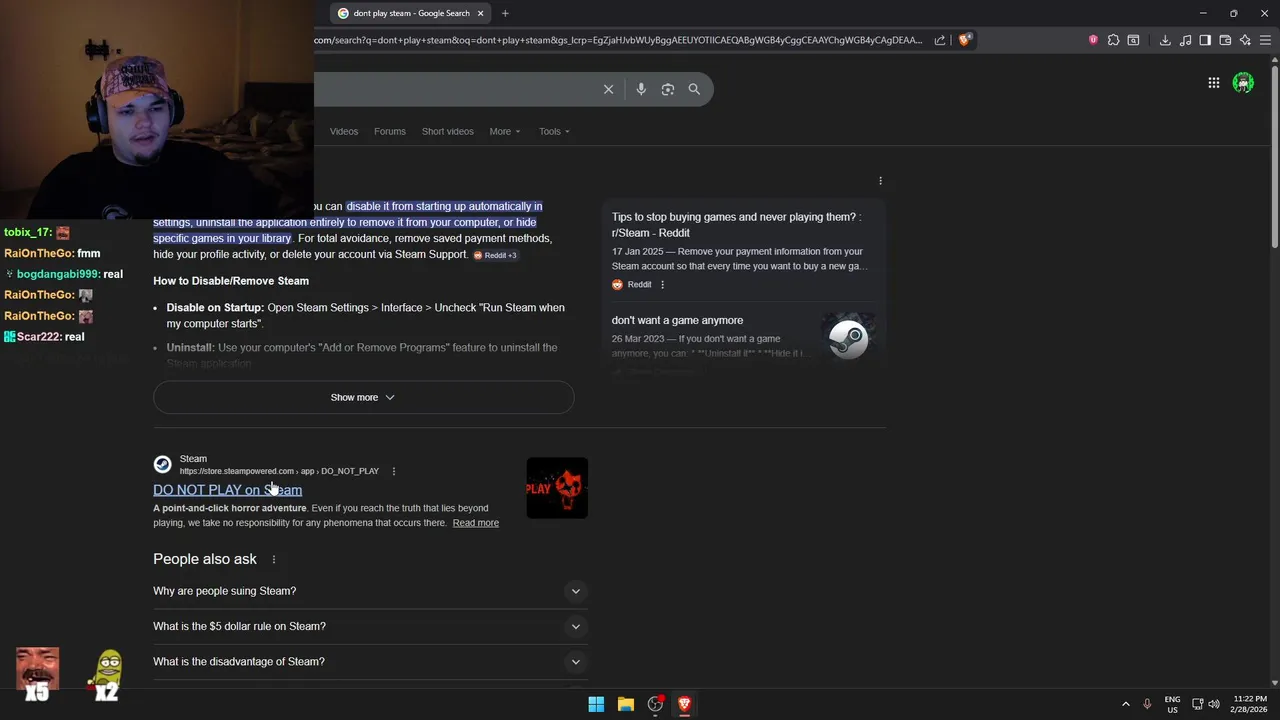Show hidden system tray icons
The width and height of the screenshot is (1280, 720).
(x=1125, y=704)
